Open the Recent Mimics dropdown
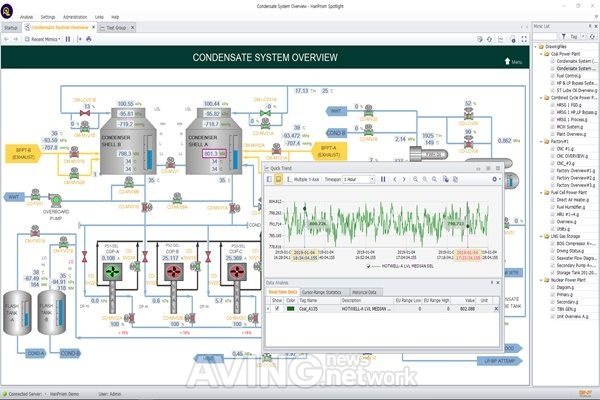Image resolution: width=600 pixels, height=400 pixels. 43,39
